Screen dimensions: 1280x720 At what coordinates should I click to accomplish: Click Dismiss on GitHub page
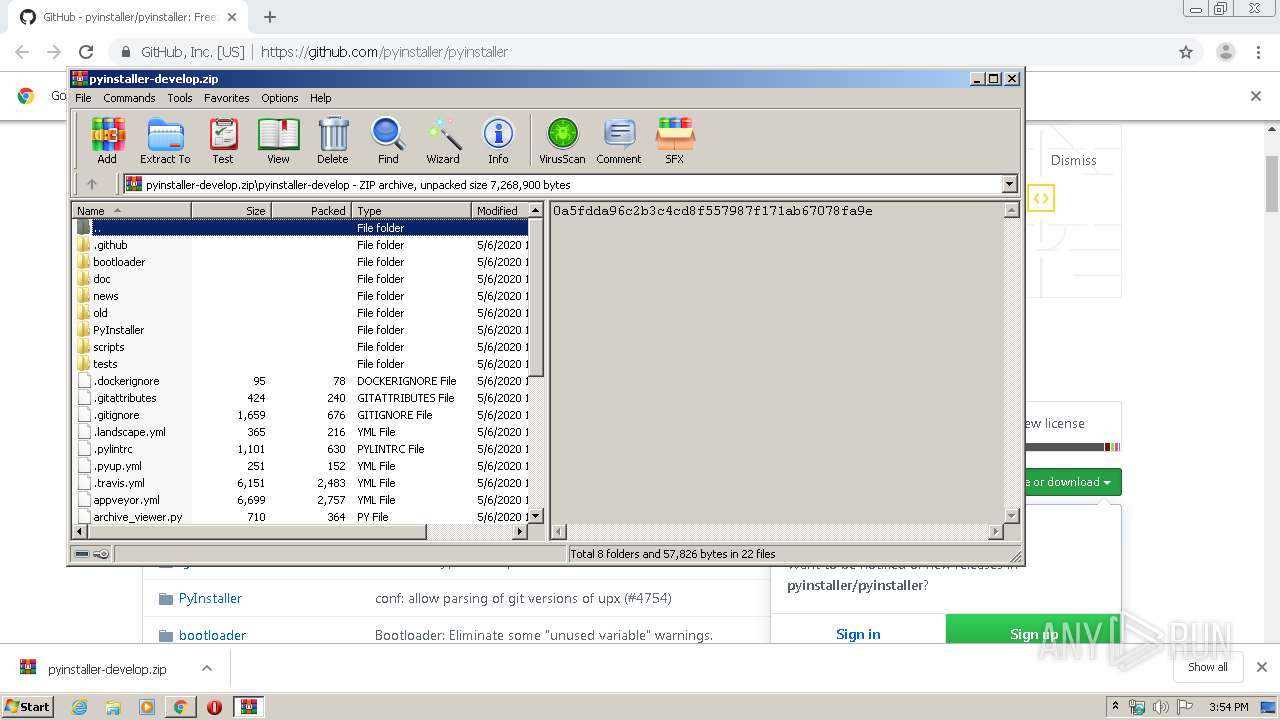(x=1073, y=160)
